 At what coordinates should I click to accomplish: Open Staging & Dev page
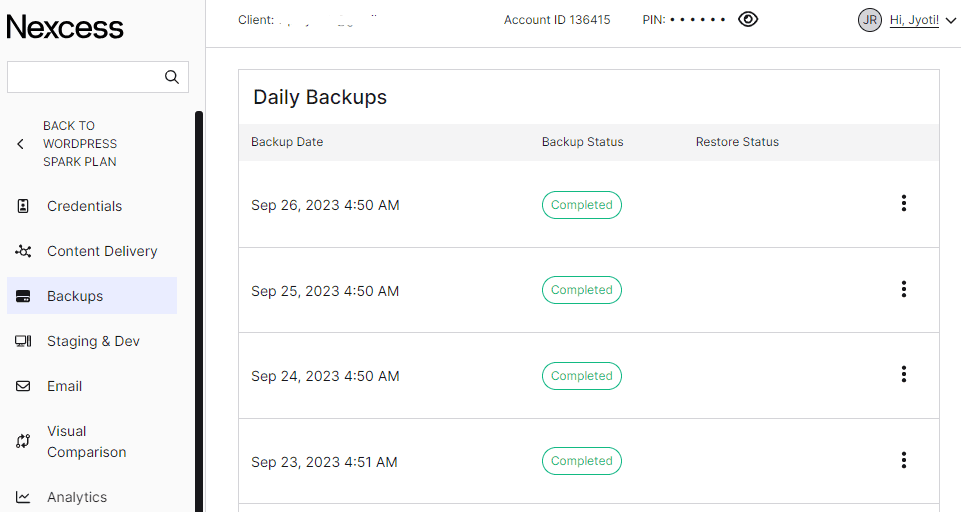tap(93, 341)
